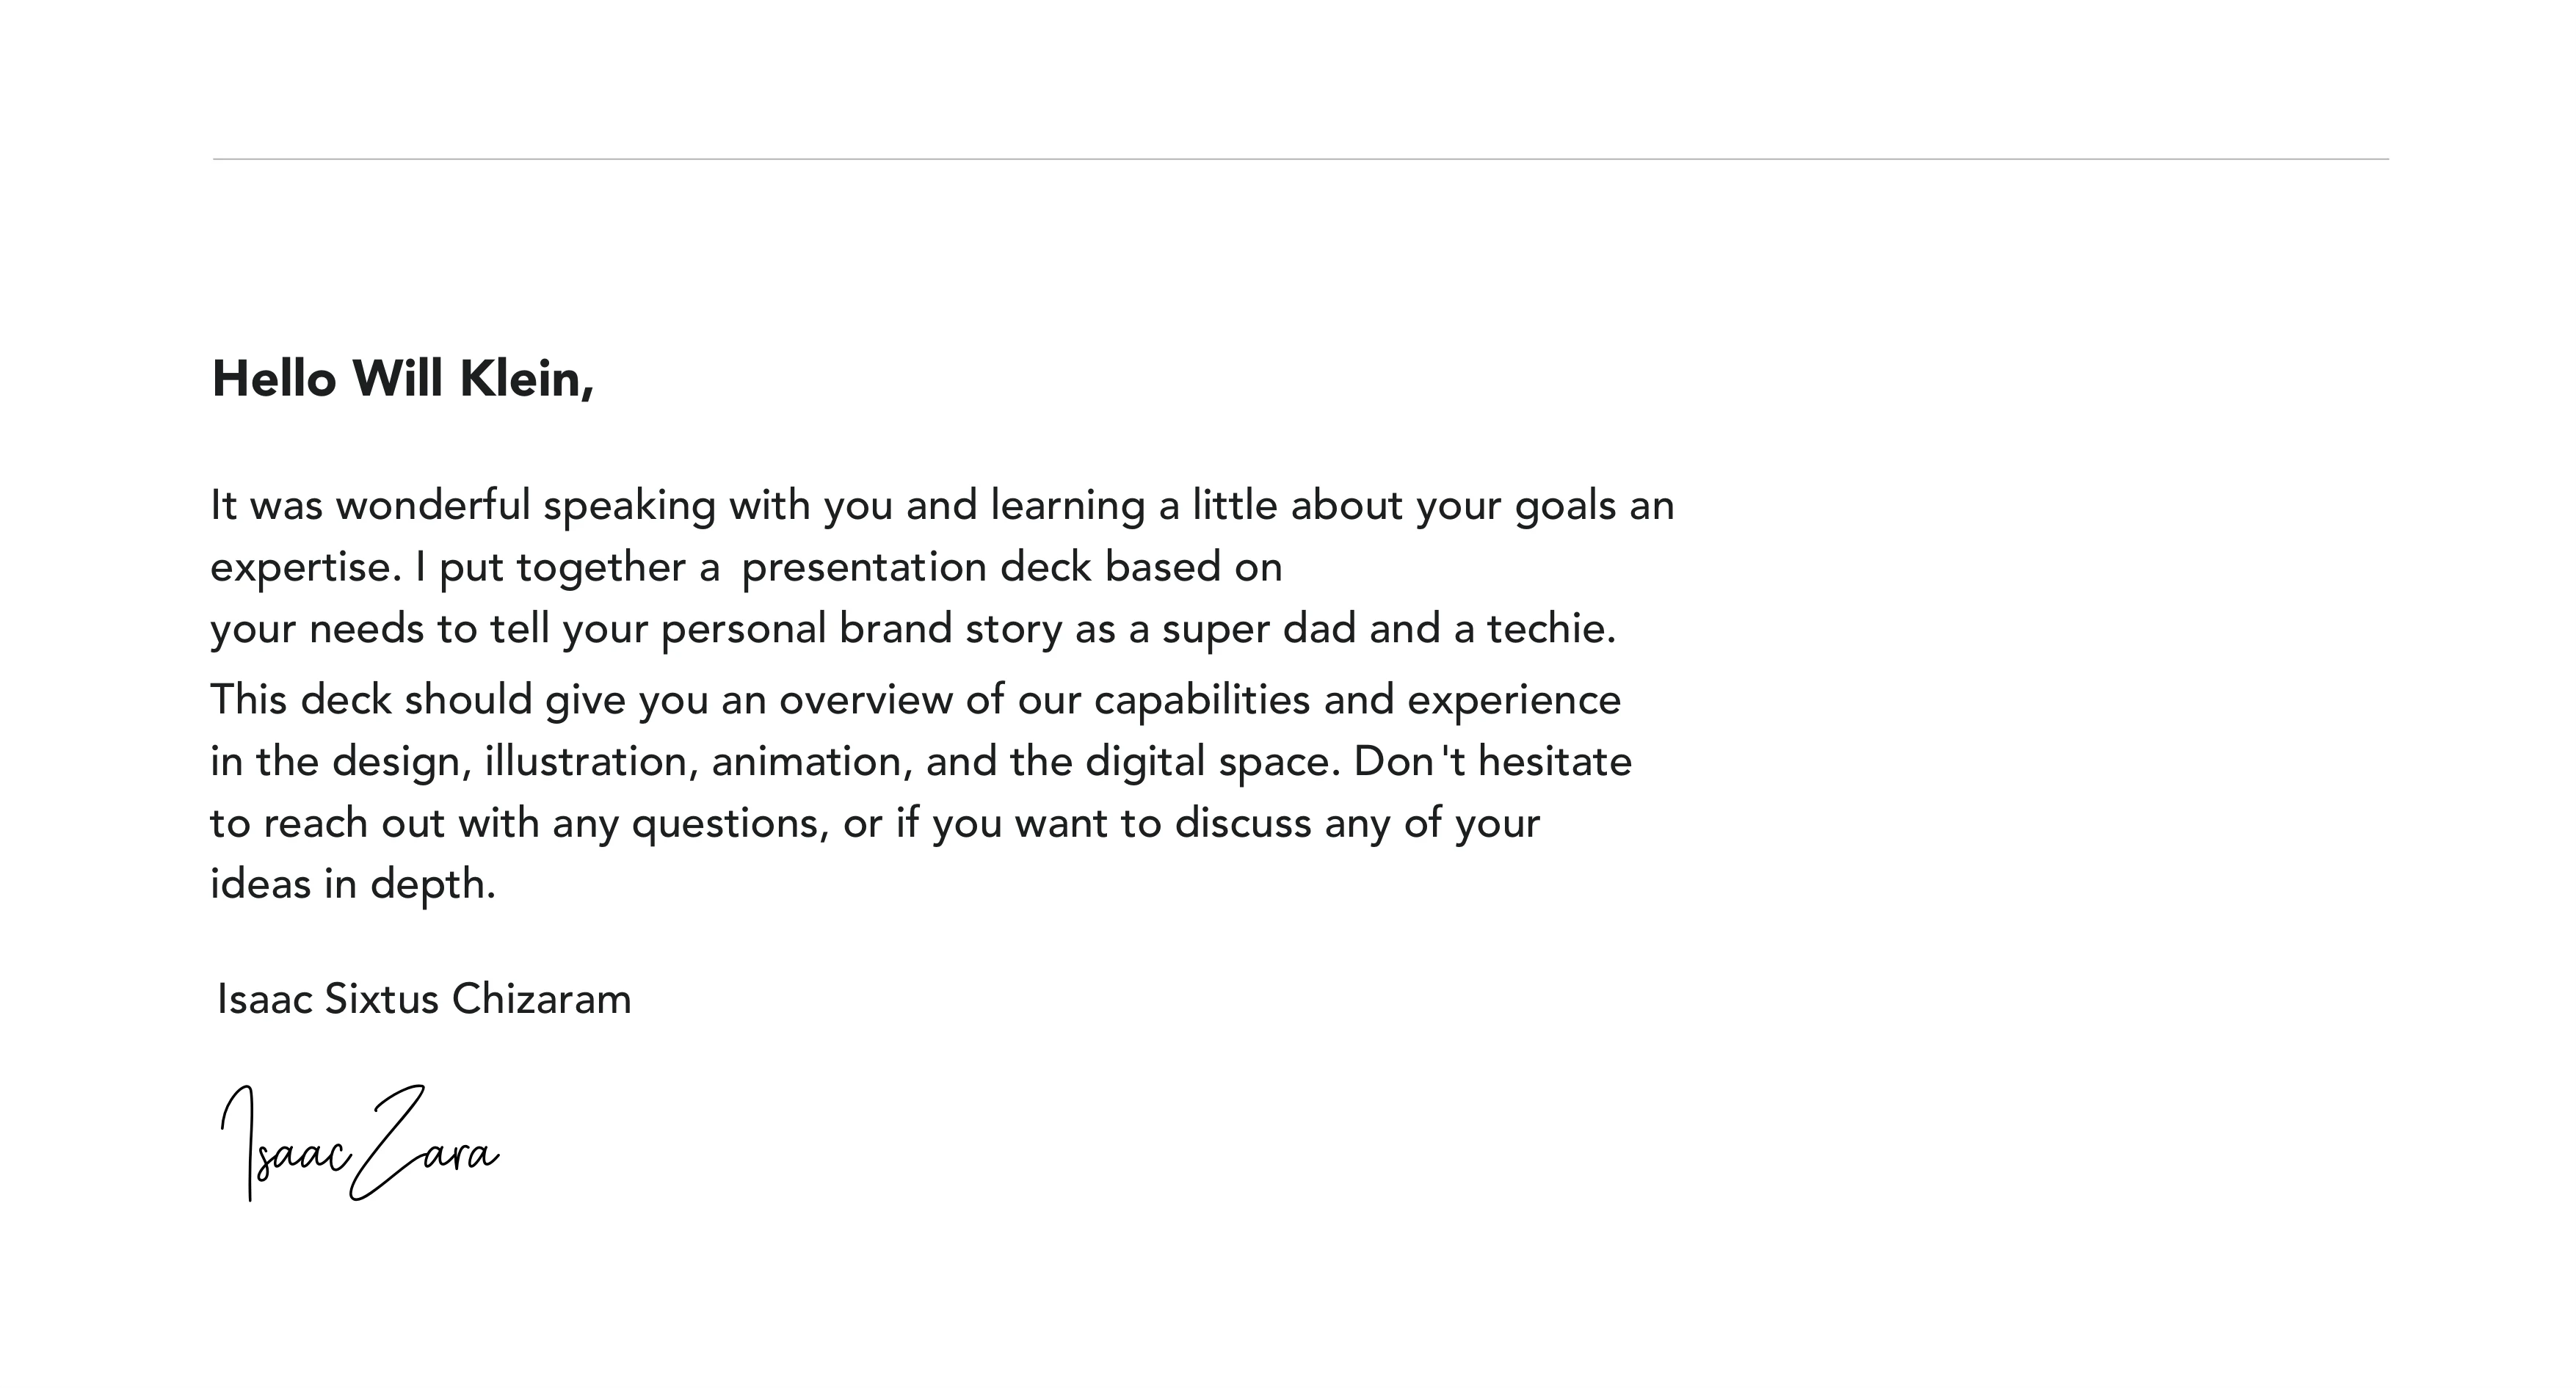The image size is (2576, 1388).
Task: Click the word "animation" in the body text
Action: 811,762
